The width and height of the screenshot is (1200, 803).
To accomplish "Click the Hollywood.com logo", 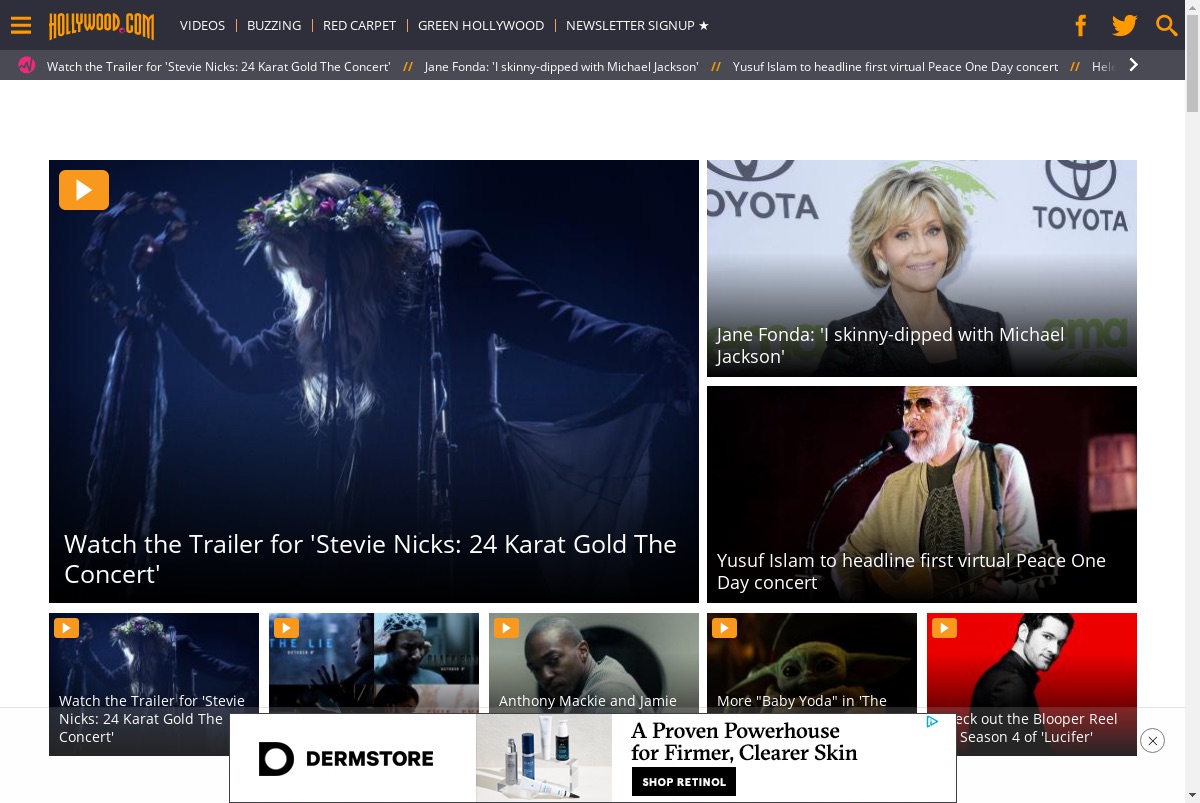I will pos(102,25).
